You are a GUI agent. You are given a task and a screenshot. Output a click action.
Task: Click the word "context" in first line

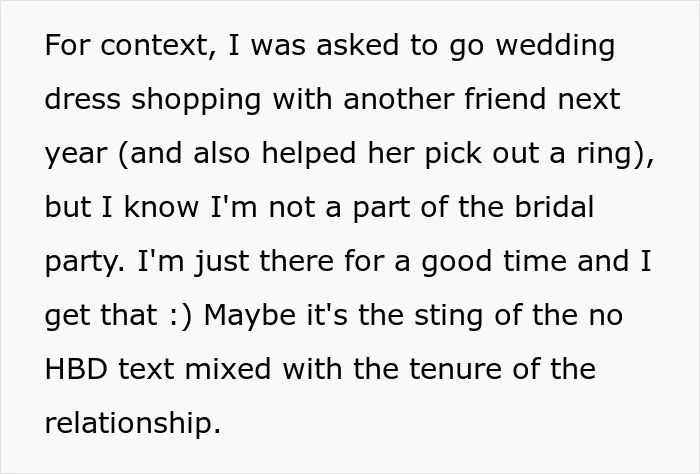click(x=154, y=45)
